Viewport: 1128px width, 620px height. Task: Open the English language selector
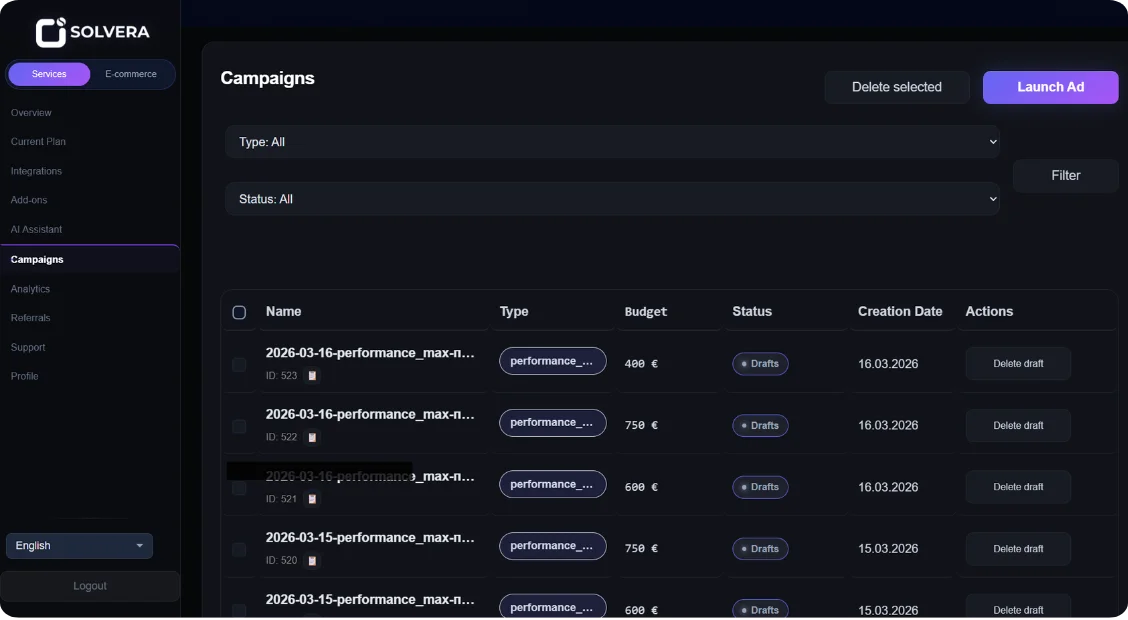coord(79,546)
